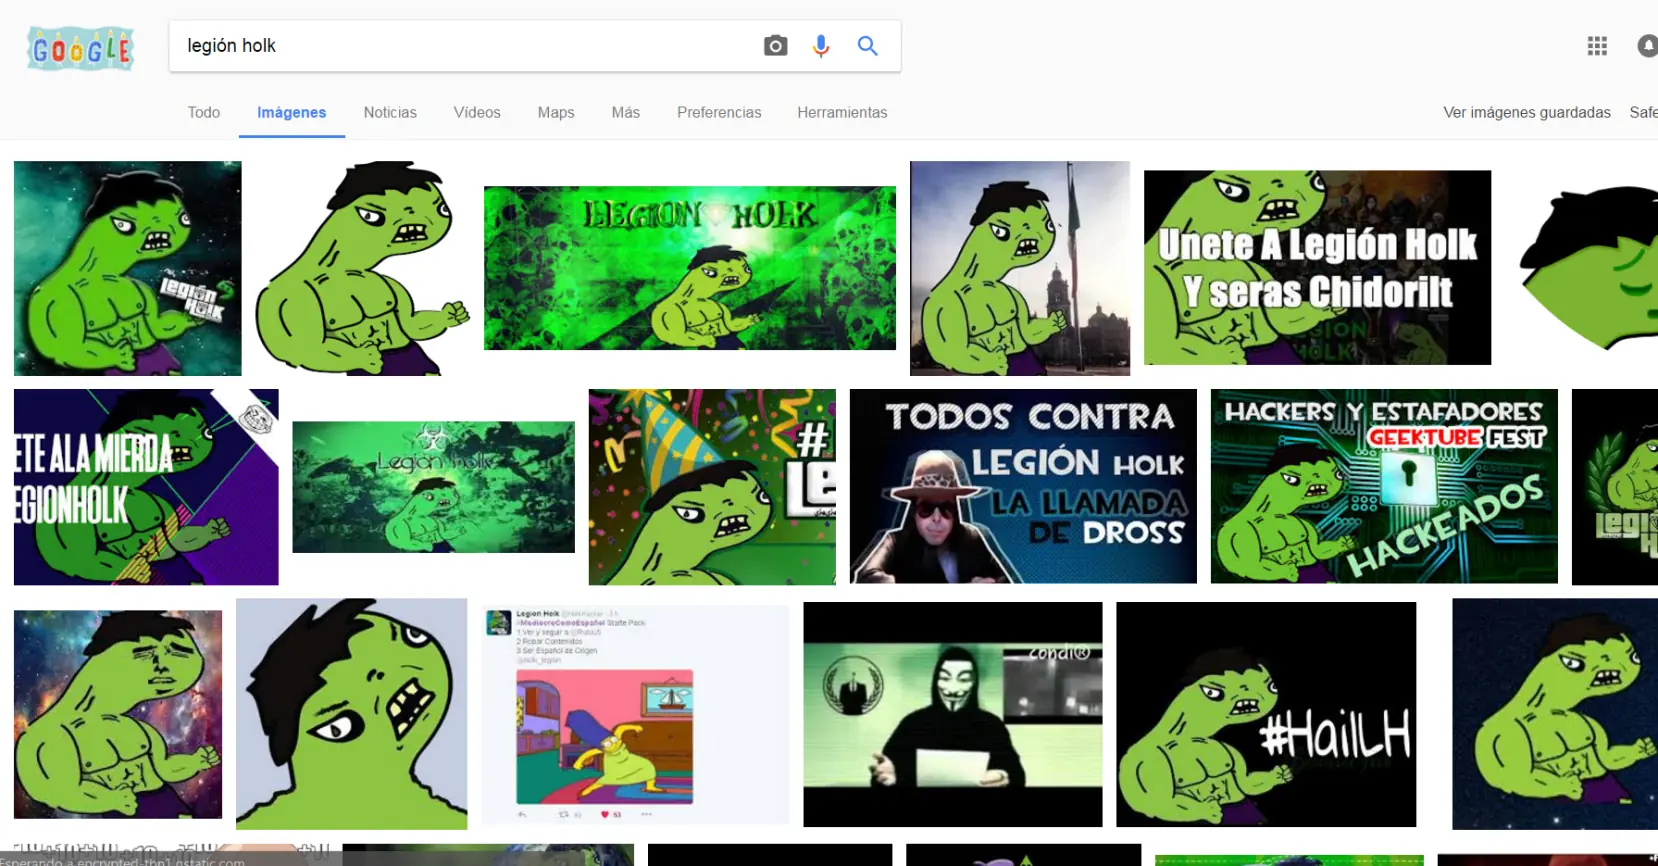Open the Holk with party hat image
Viewport: 1658px width, 866px height.
pyautogui.click(x=712, y=487)
